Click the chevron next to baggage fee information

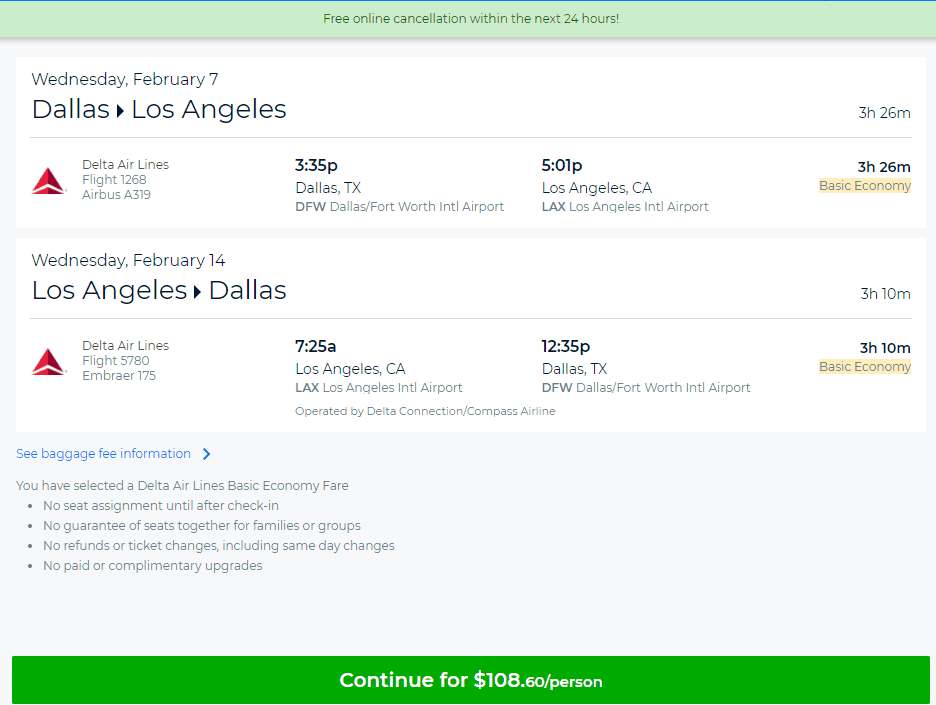[207, 454]
